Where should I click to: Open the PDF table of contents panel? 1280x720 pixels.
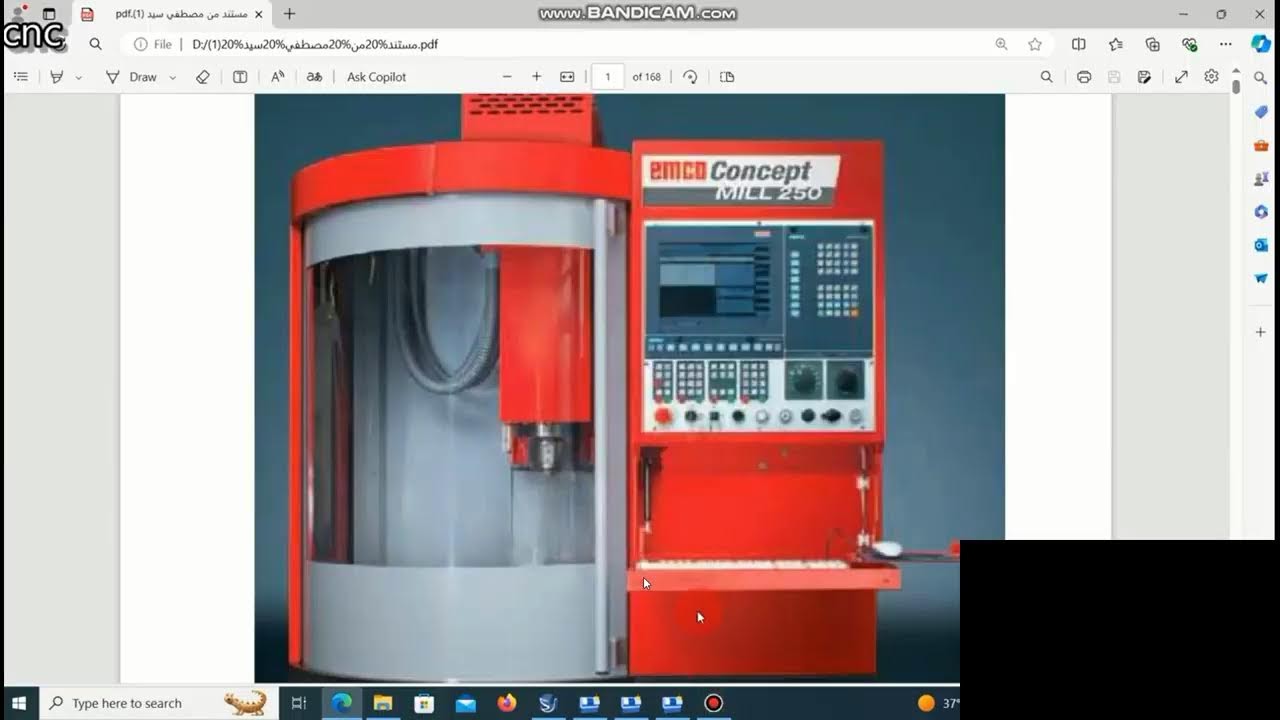pyautogui.click(x=21, y=77)
